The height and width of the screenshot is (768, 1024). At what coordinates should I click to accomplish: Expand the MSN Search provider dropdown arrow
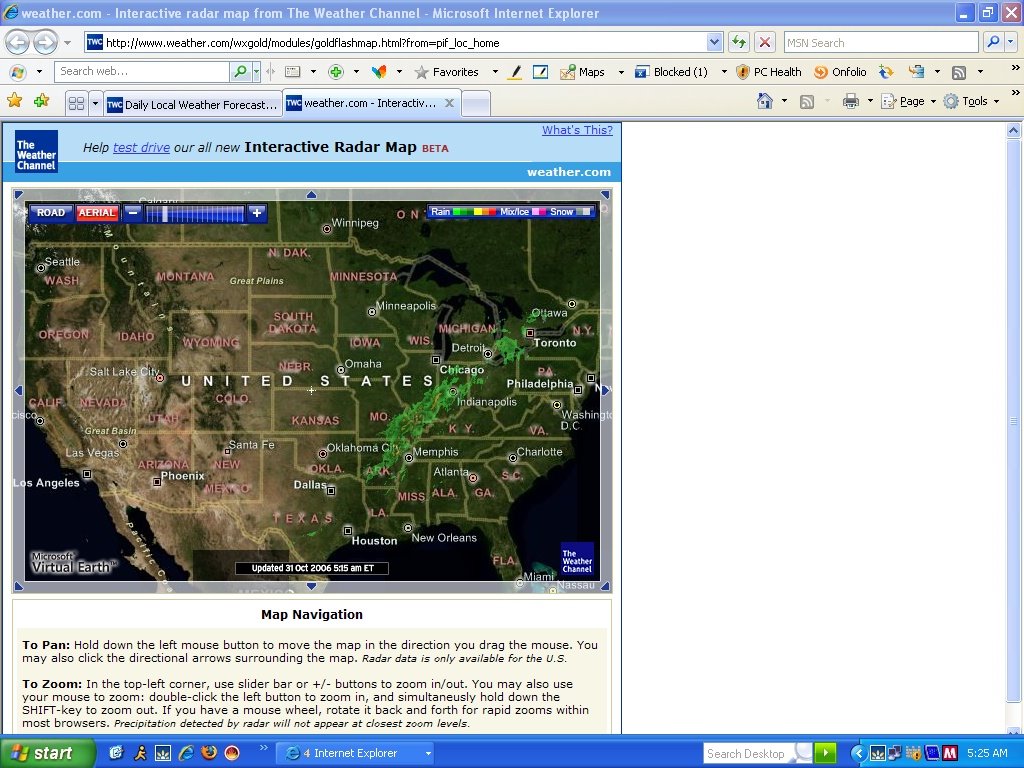pyautogui.click(x=1011, y=42)
